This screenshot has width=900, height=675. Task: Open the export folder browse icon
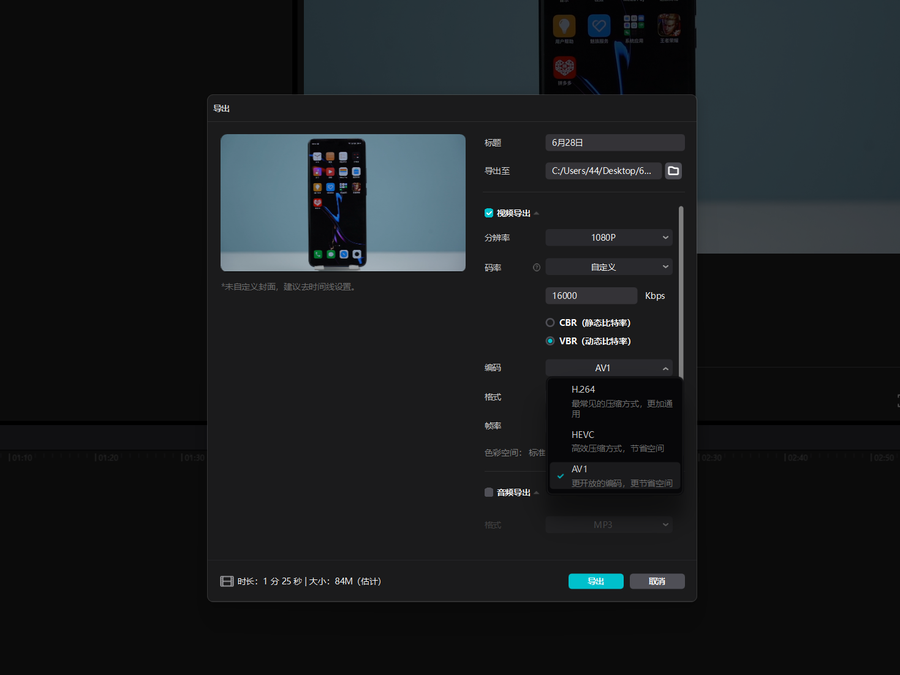click(673, 170)
